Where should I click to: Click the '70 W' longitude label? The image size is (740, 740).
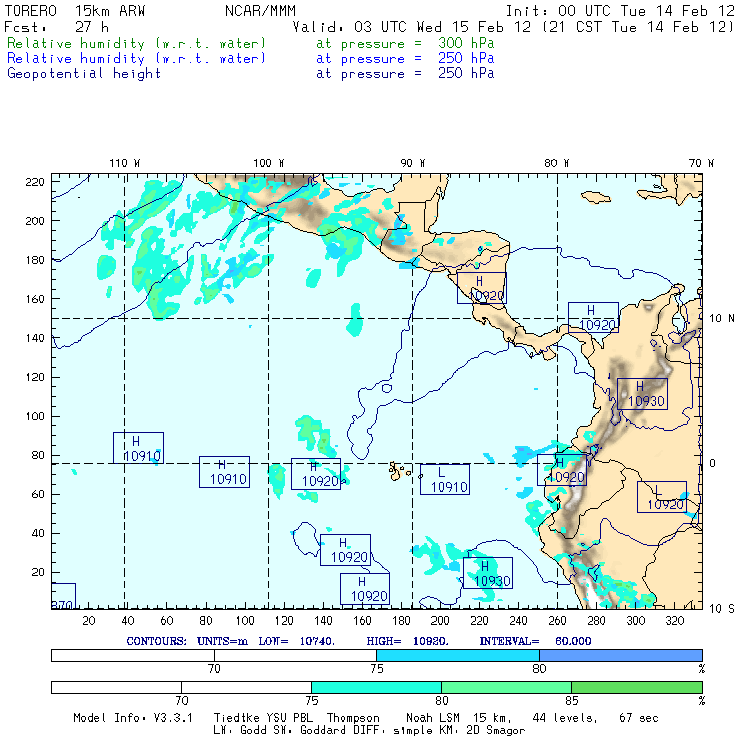[701, 163]
